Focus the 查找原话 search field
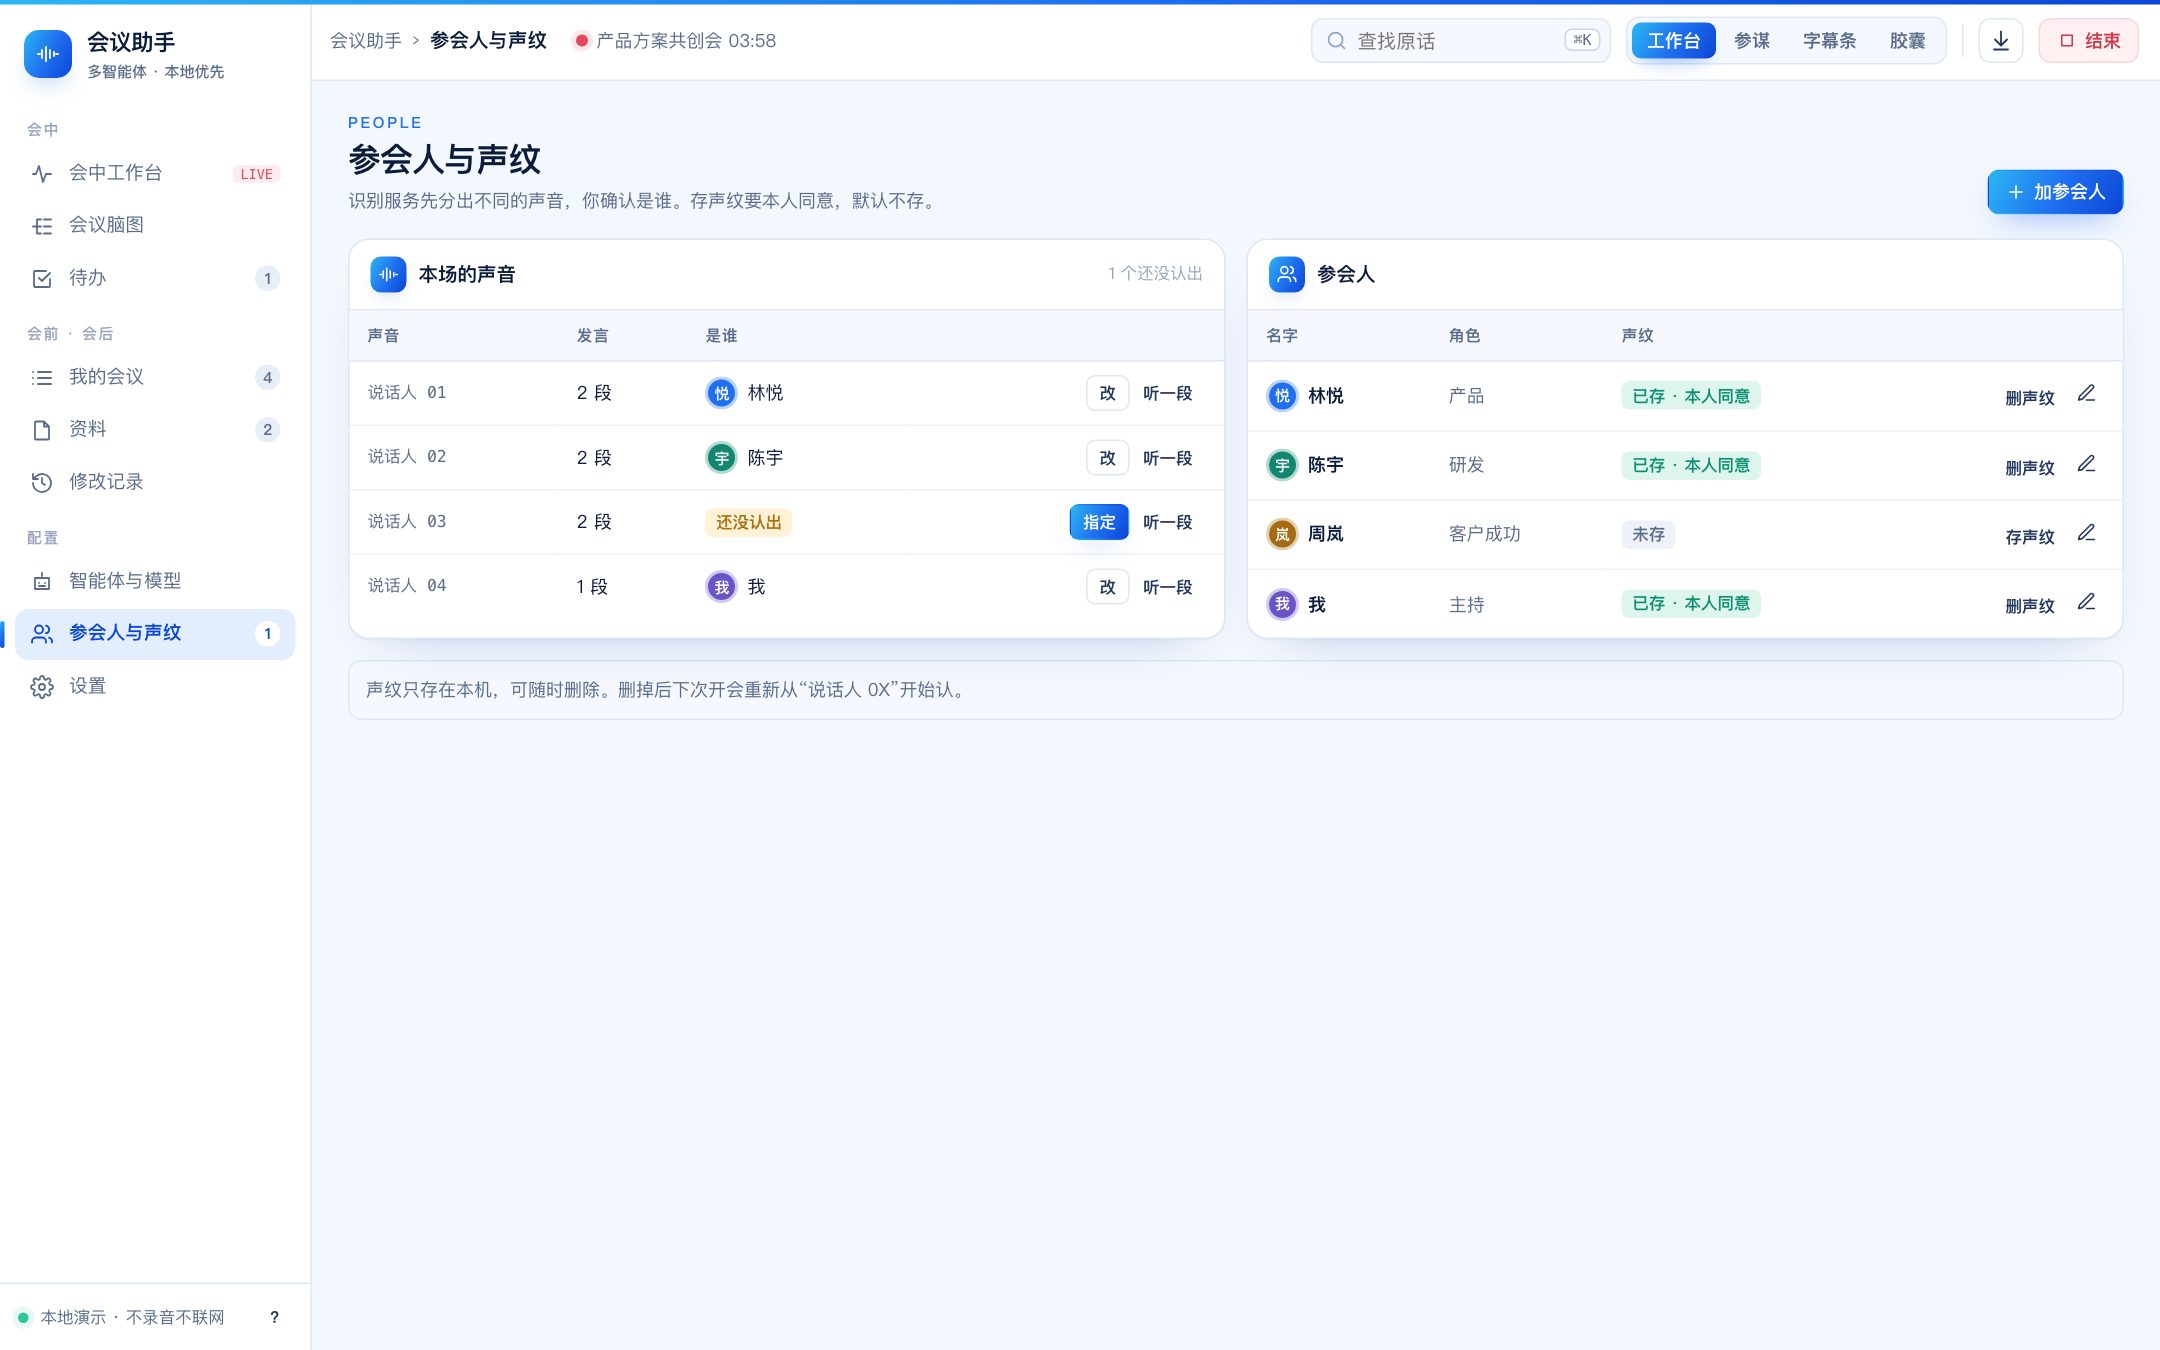This screenshot has height=1350, width=2160. 1460,41
